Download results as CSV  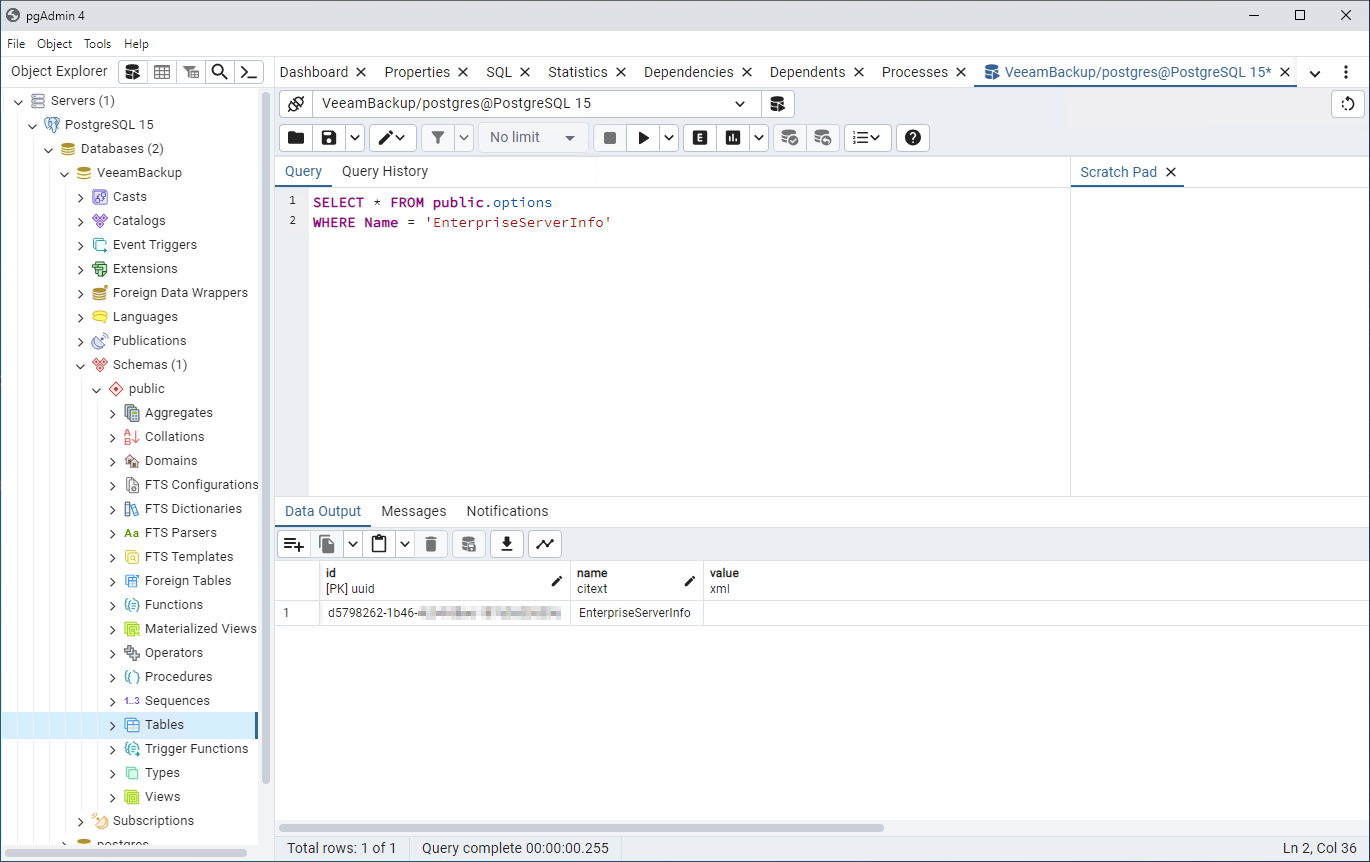click(x=507, y=544)
